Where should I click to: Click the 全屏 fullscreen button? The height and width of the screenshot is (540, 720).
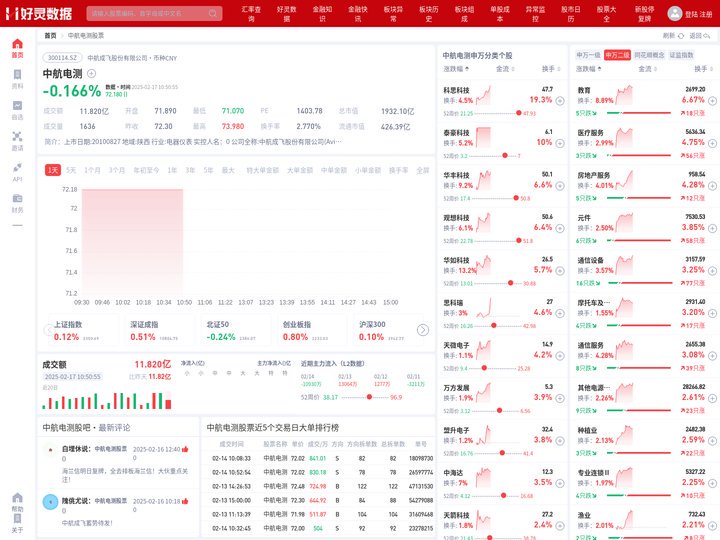pyautogui.click(x=423, y=170)
